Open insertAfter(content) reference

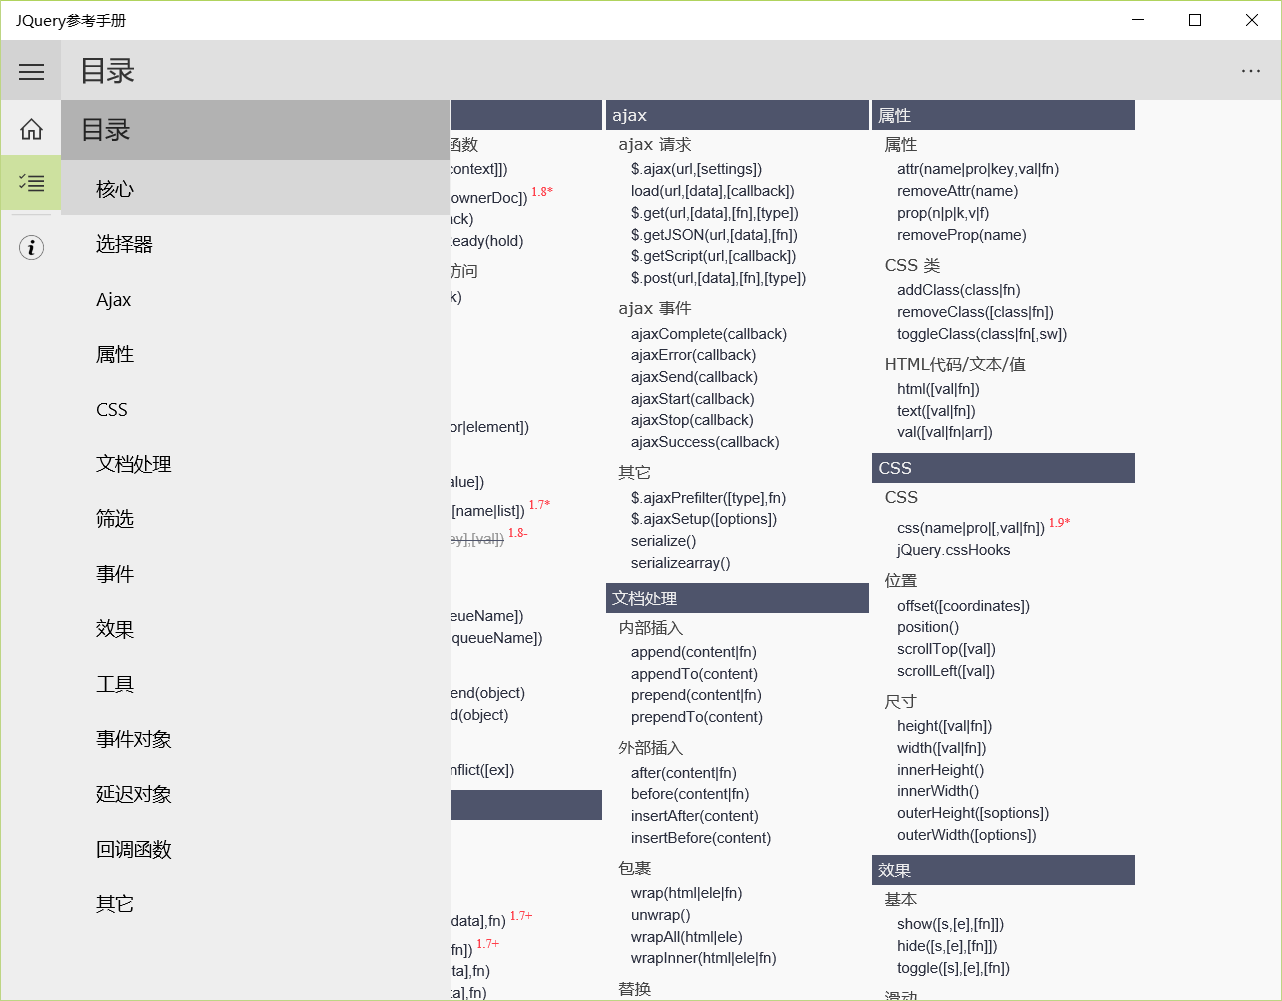(x=695, y=816)
